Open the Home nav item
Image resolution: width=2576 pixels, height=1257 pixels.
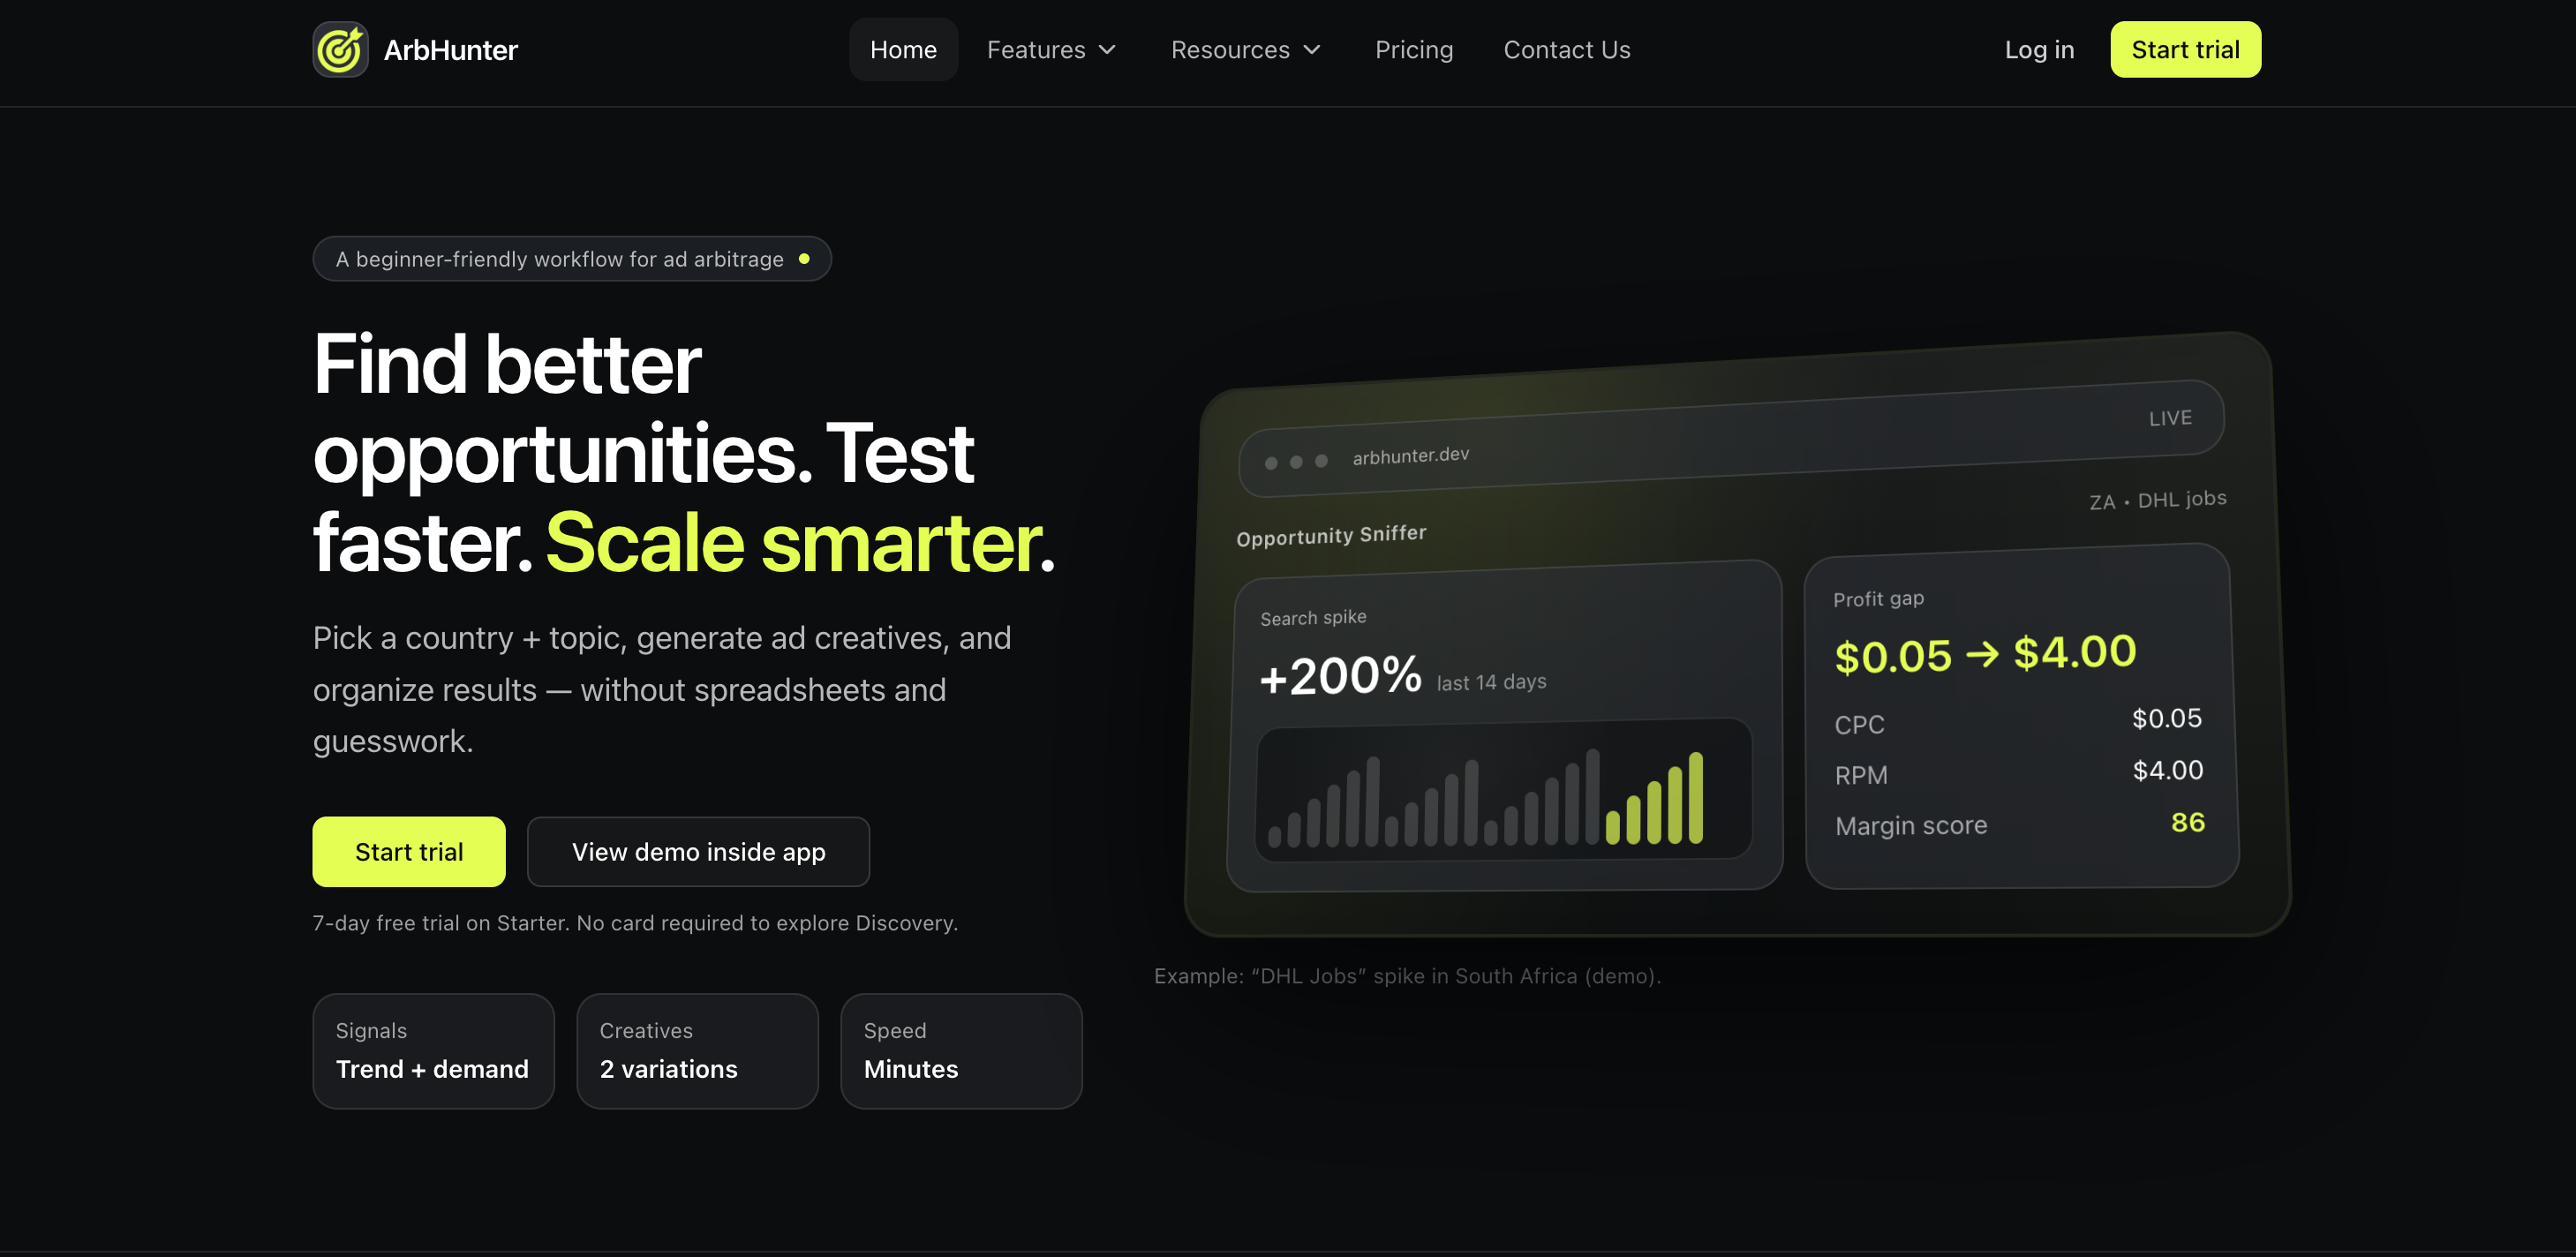point(902,50)
